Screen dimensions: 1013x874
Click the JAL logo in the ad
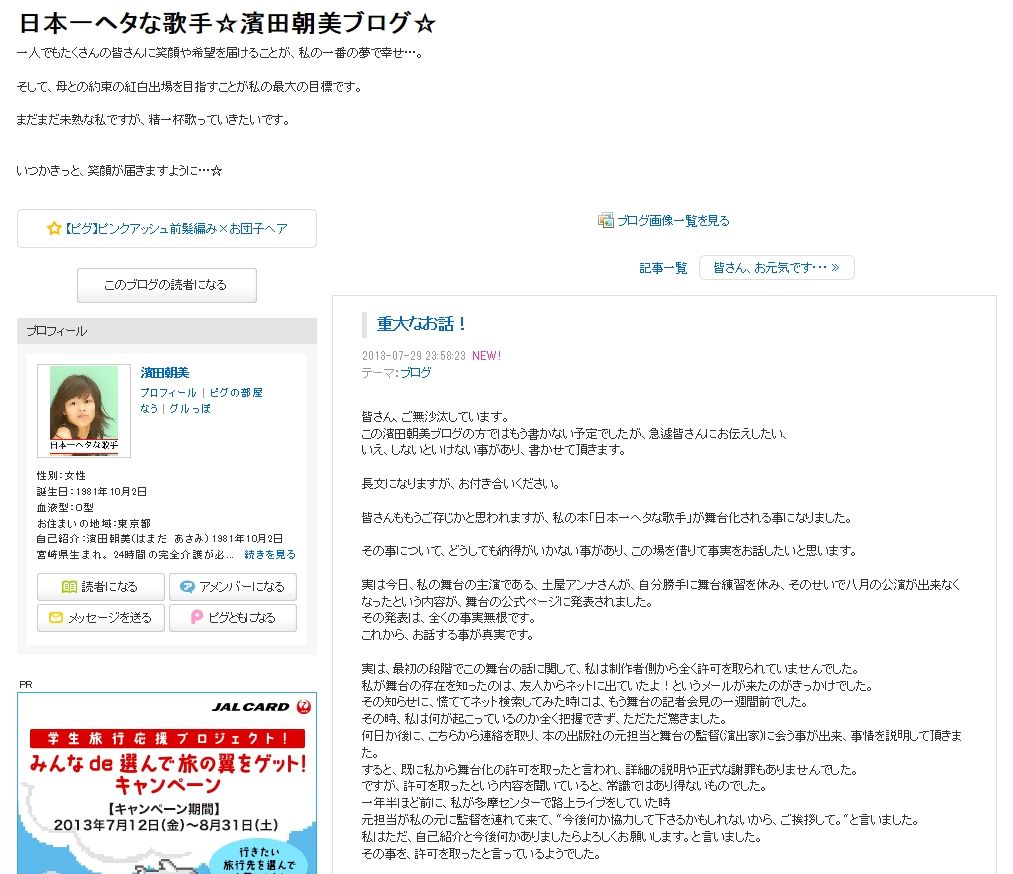pos(304,707)
